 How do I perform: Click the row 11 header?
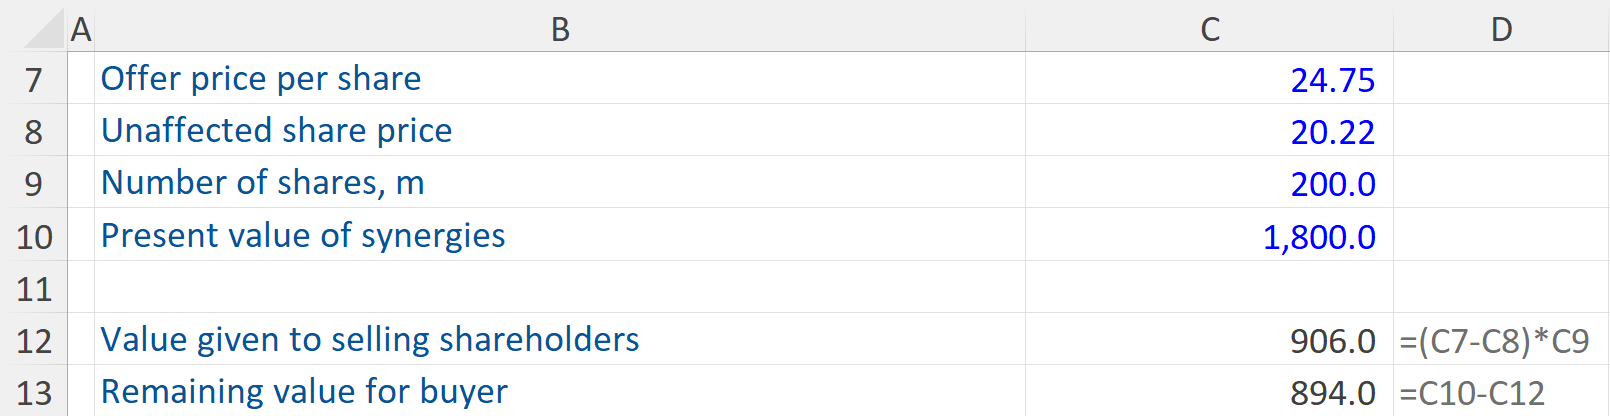(x=34, y=289)
